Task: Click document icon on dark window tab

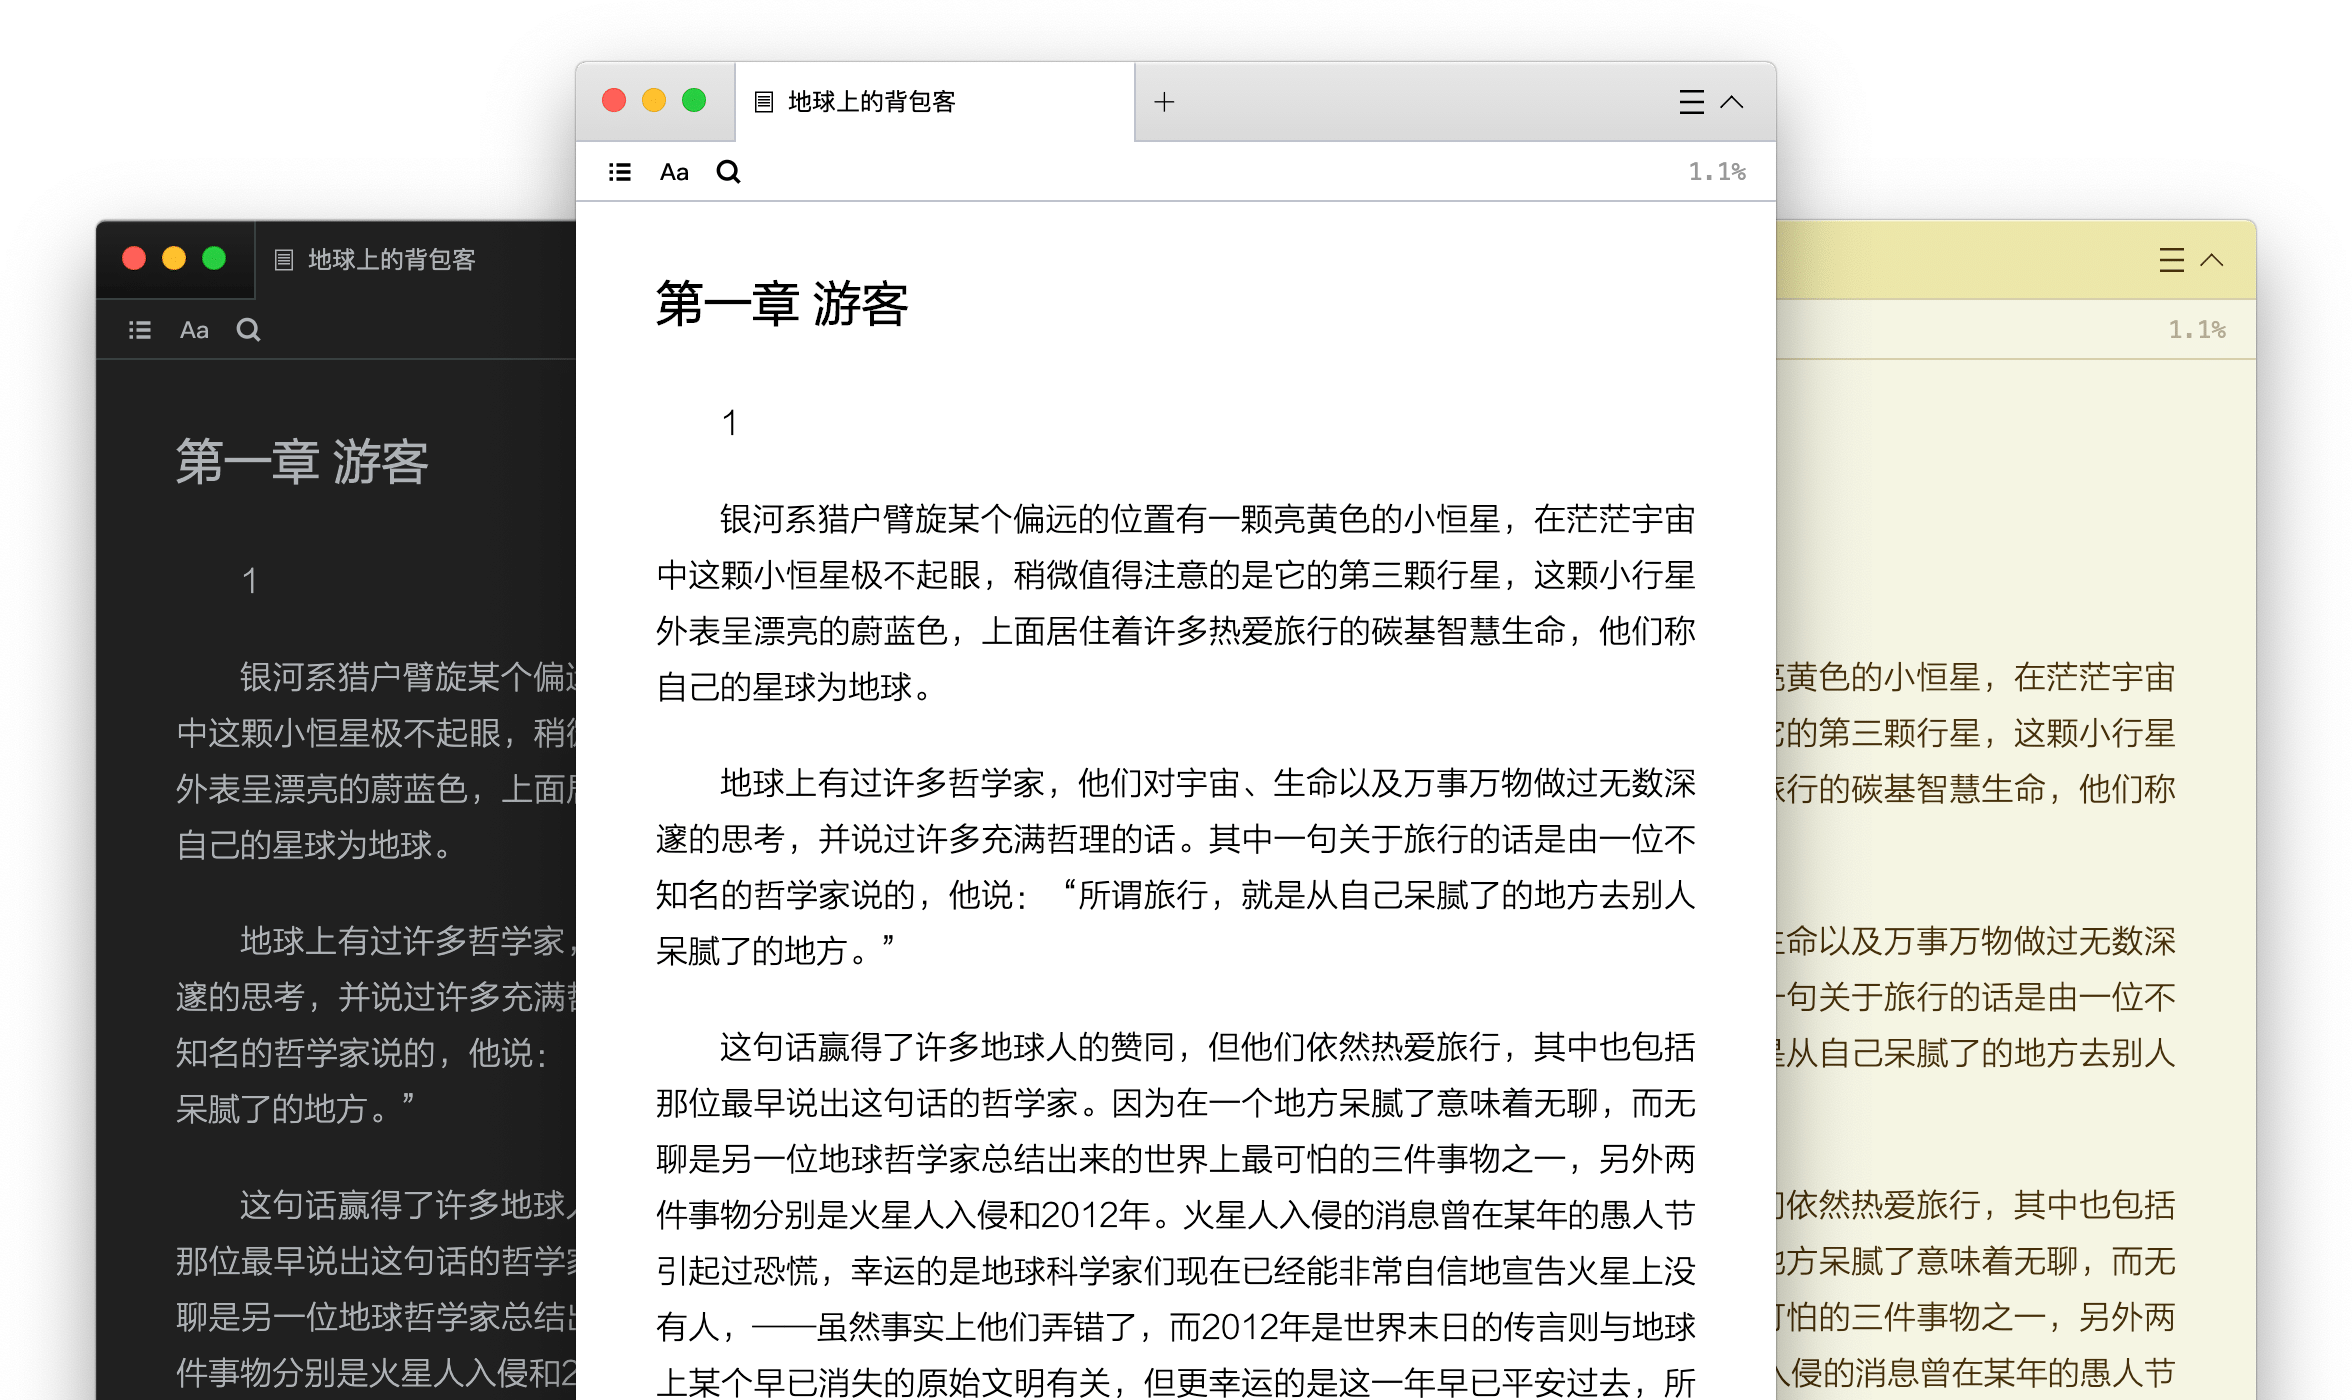Action: click(284, 260)
